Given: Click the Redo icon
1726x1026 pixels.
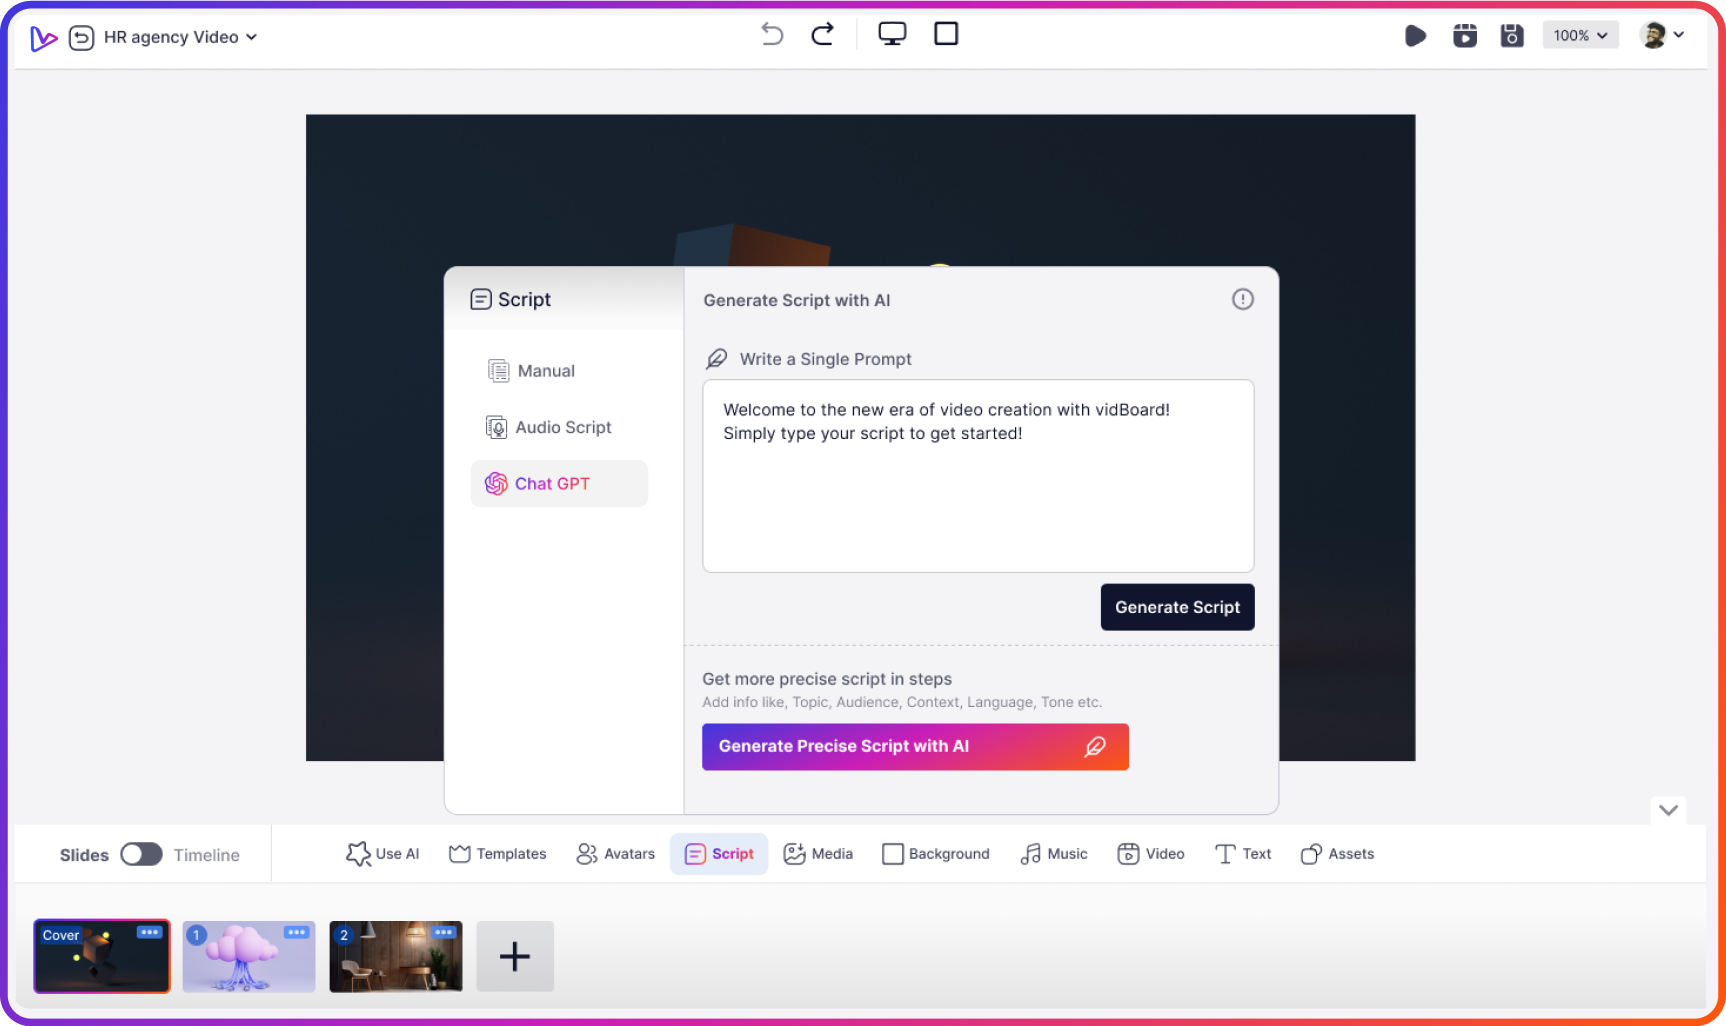Looking at the screenshot, I should (822, 33).
